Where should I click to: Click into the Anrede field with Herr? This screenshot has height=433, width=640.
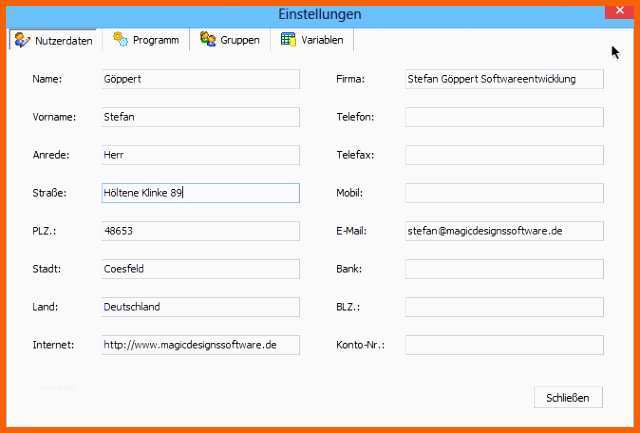[x=200, y=155]
